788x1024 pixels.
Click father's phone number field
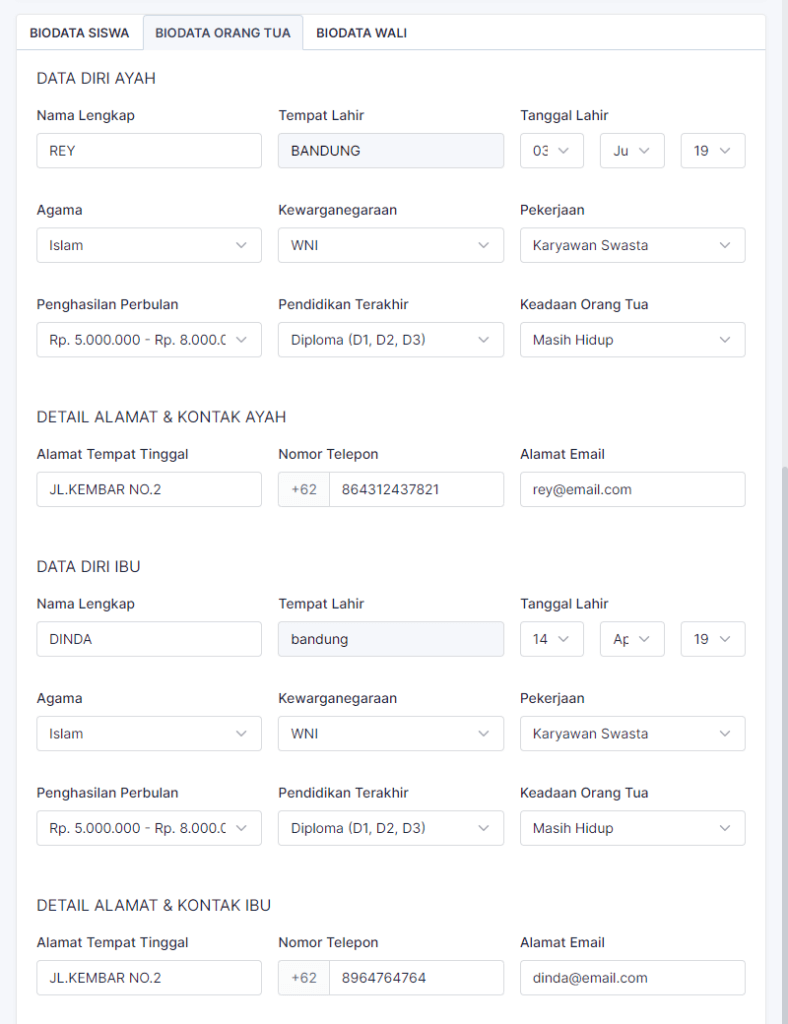click(x=415, y=490)
